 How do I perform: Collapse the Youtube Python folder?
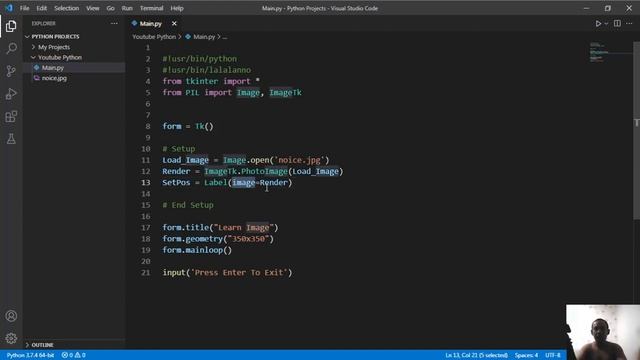pos(73,57)
